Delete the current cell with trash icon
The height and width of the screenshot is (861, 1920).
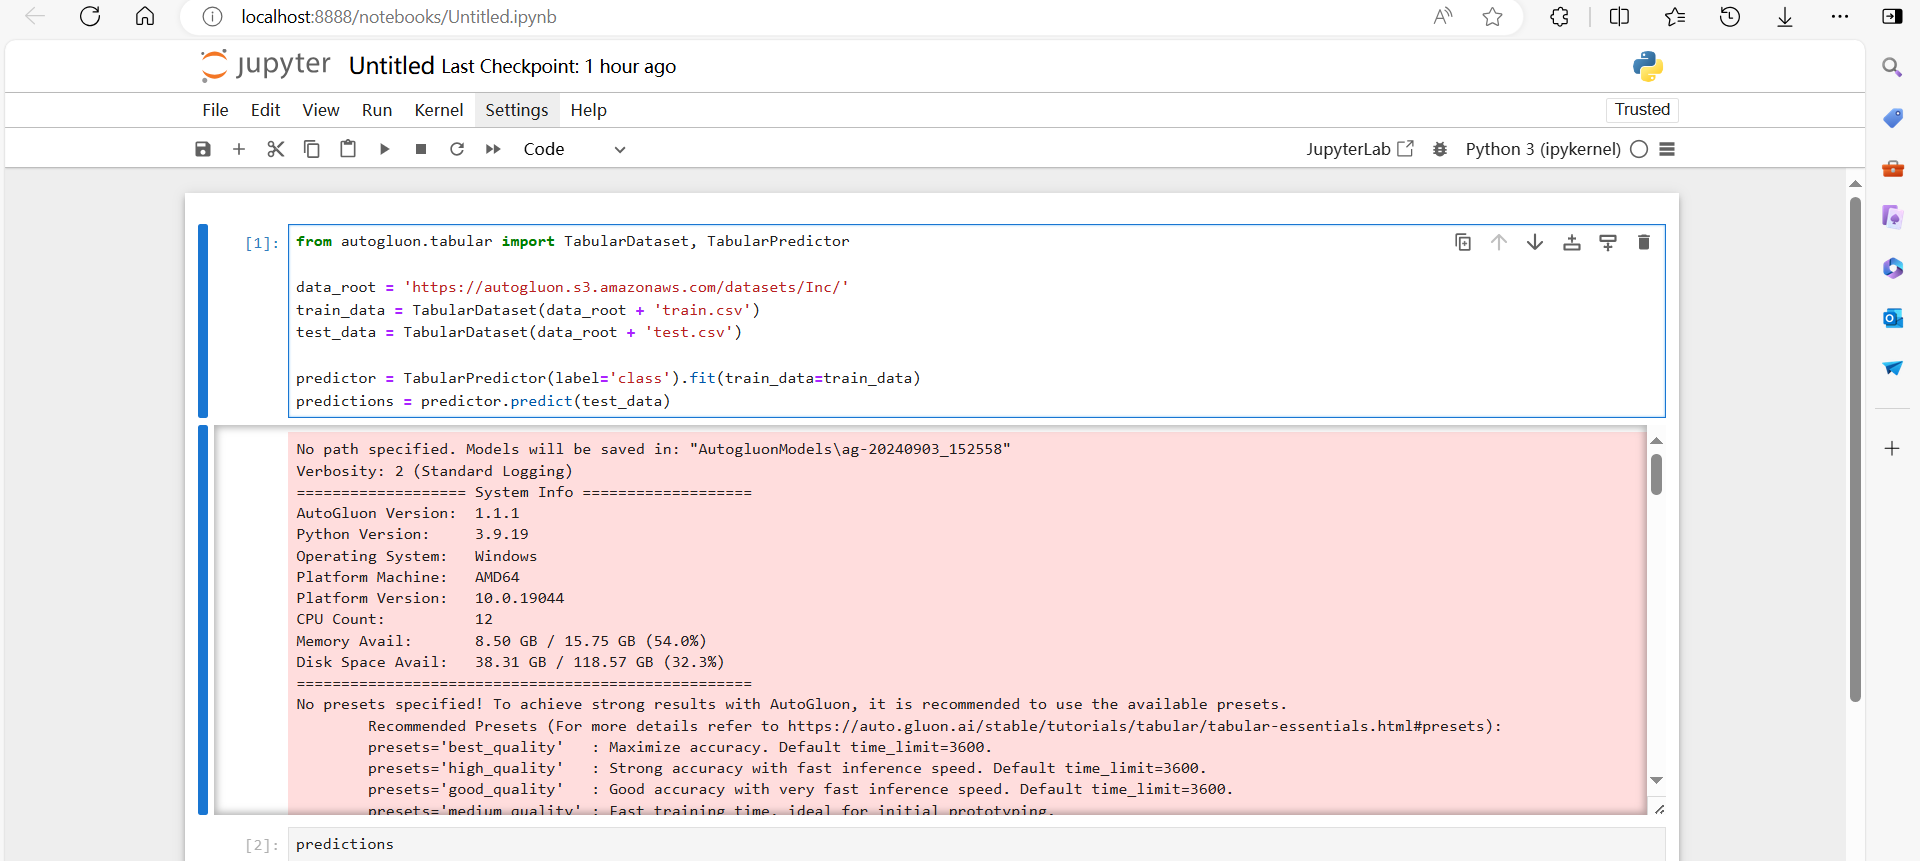pyautogui.click(x=1643, y=242)
